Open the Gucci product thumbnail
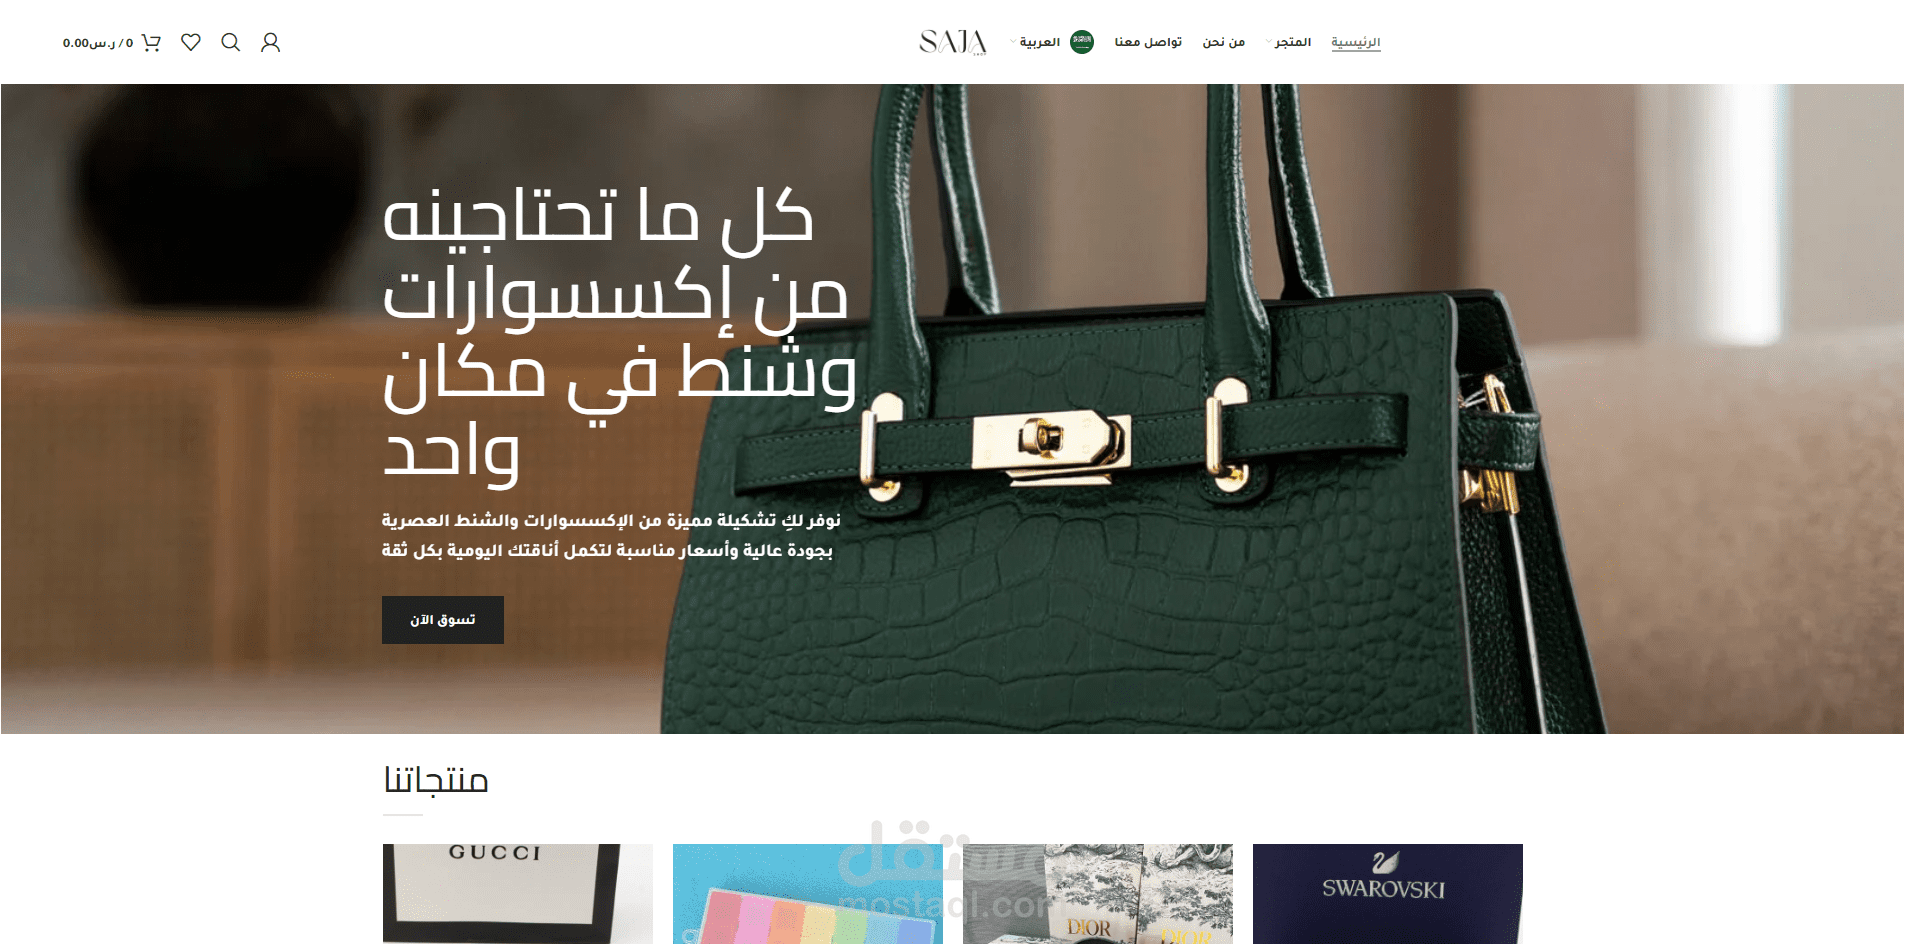Image resolution: width=1905 pixels, height=944 pixels. point(518,893)
